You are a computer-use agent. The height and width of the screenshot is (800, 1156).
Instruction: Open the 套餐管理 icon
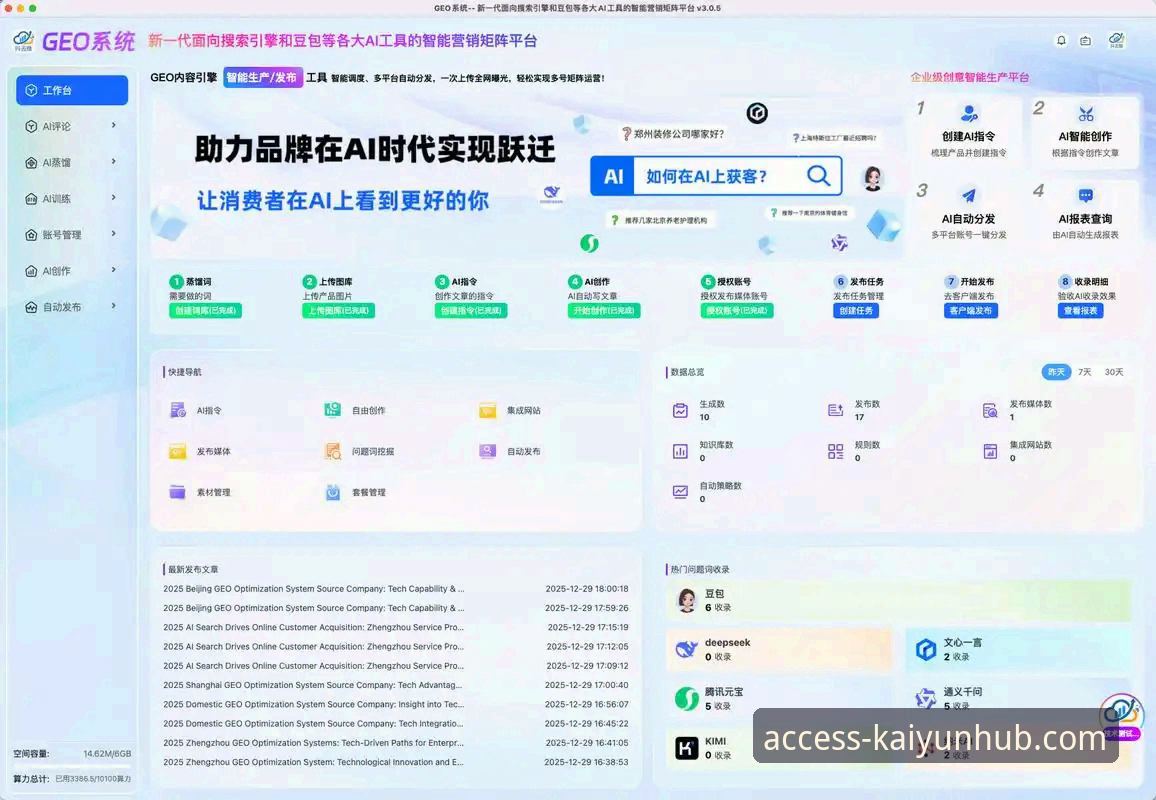pyautogui.click(x=334, y=492)
